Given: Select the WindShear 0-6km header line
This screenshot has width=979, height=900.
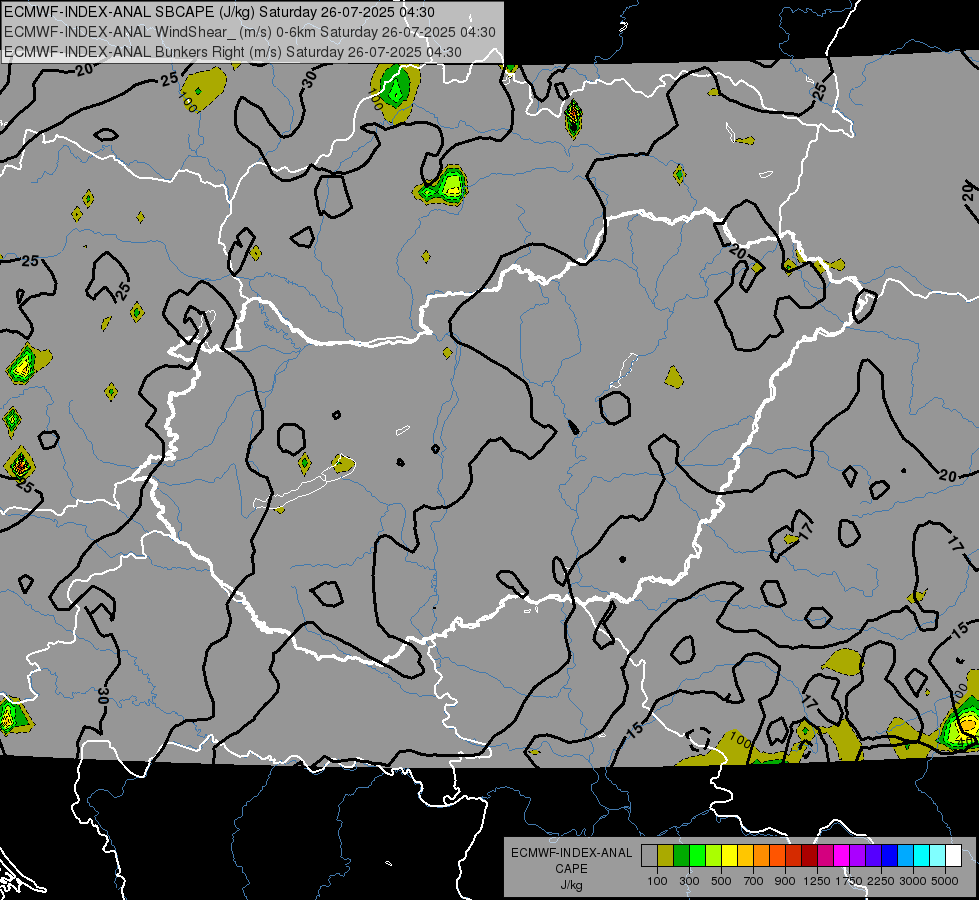Looking at the screenshot, I should [x=250, y=32].
